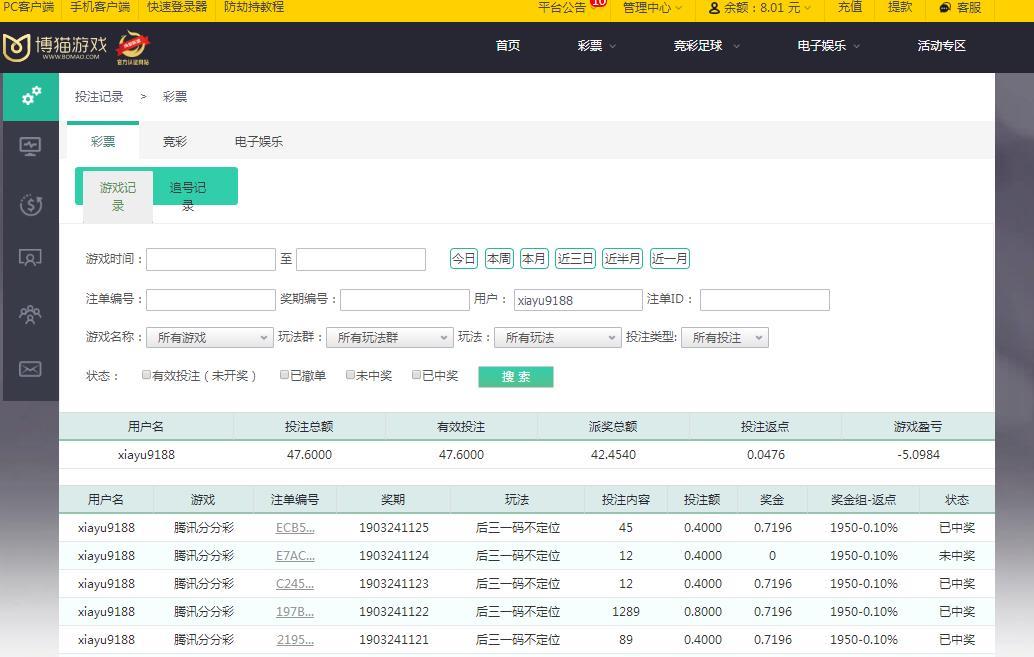Click the 充值 link
Viewport: 1034px width, 657px height.
coord(850,7)
